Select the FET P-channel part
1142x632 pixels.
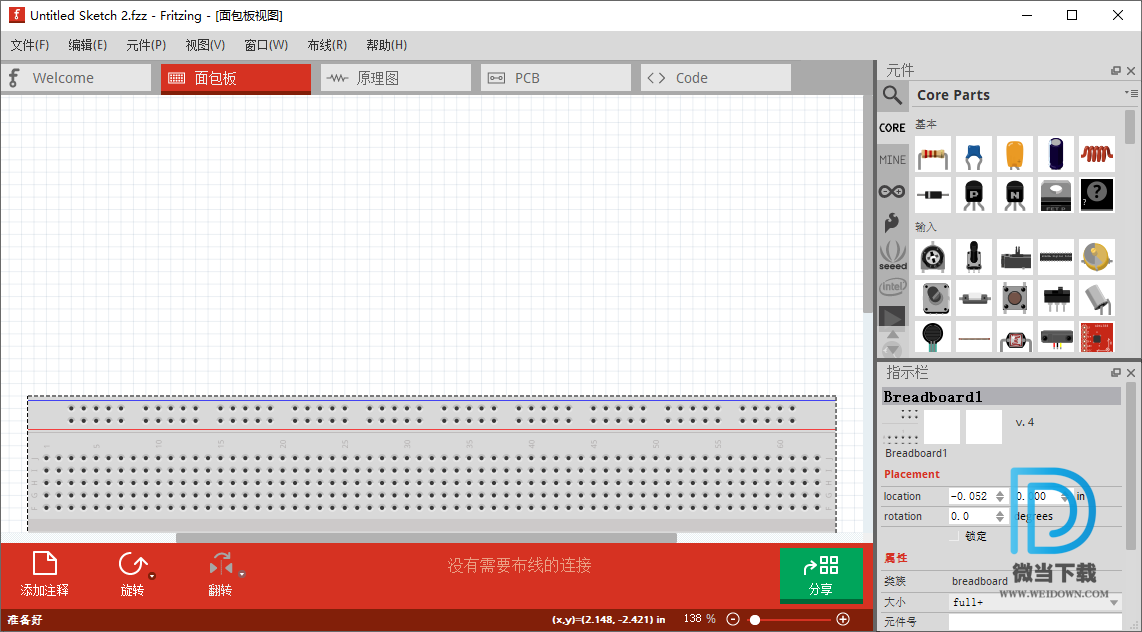point(1056,195)
